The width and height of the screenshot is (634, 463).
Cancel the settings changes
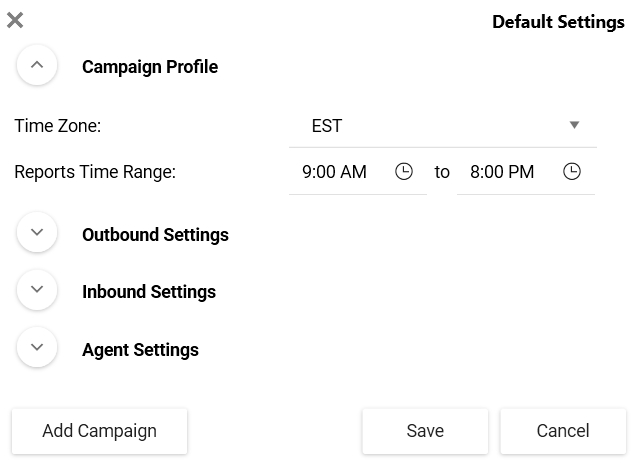[x=563, y=431]
